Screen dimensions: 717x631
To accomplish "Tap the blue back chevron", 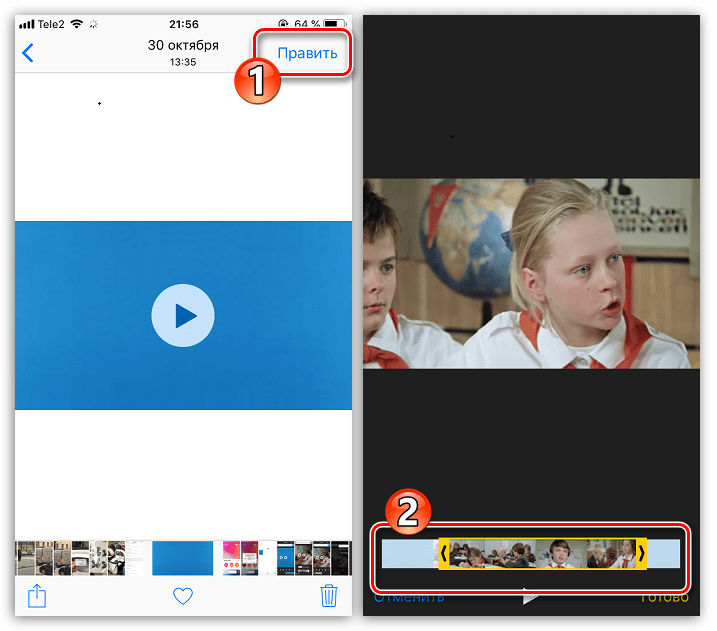I will pos(28,53).
